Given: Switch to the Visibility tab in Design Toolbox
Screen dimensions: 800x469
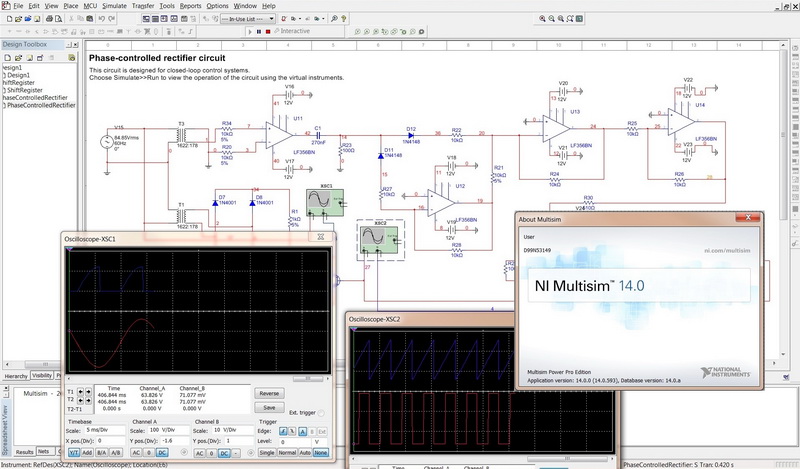Looking at the screenshot, I should pos(42,376).
